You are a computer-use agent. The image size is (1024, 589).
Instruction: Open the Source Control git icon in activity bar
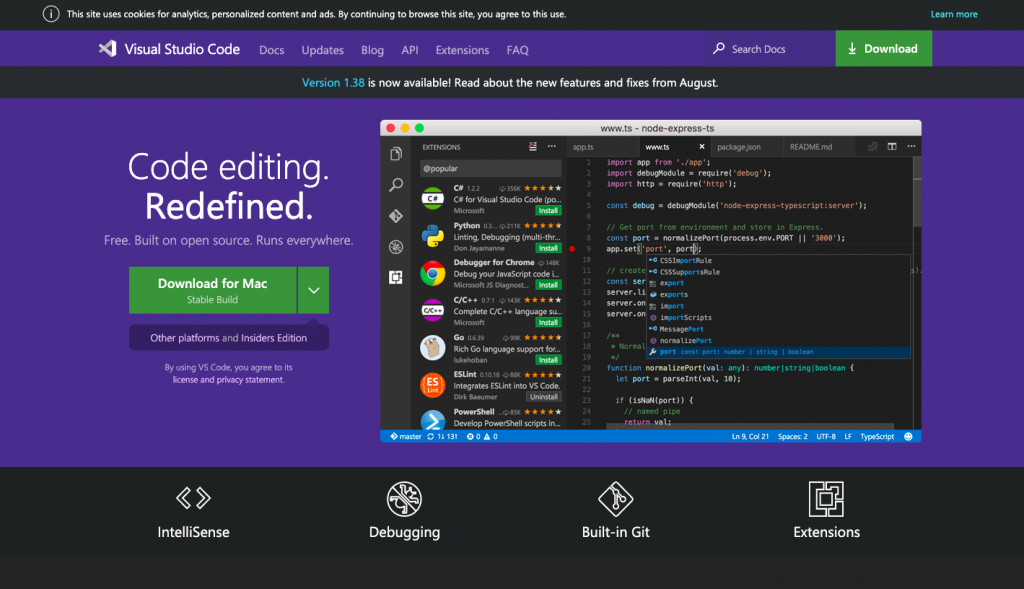396,216
